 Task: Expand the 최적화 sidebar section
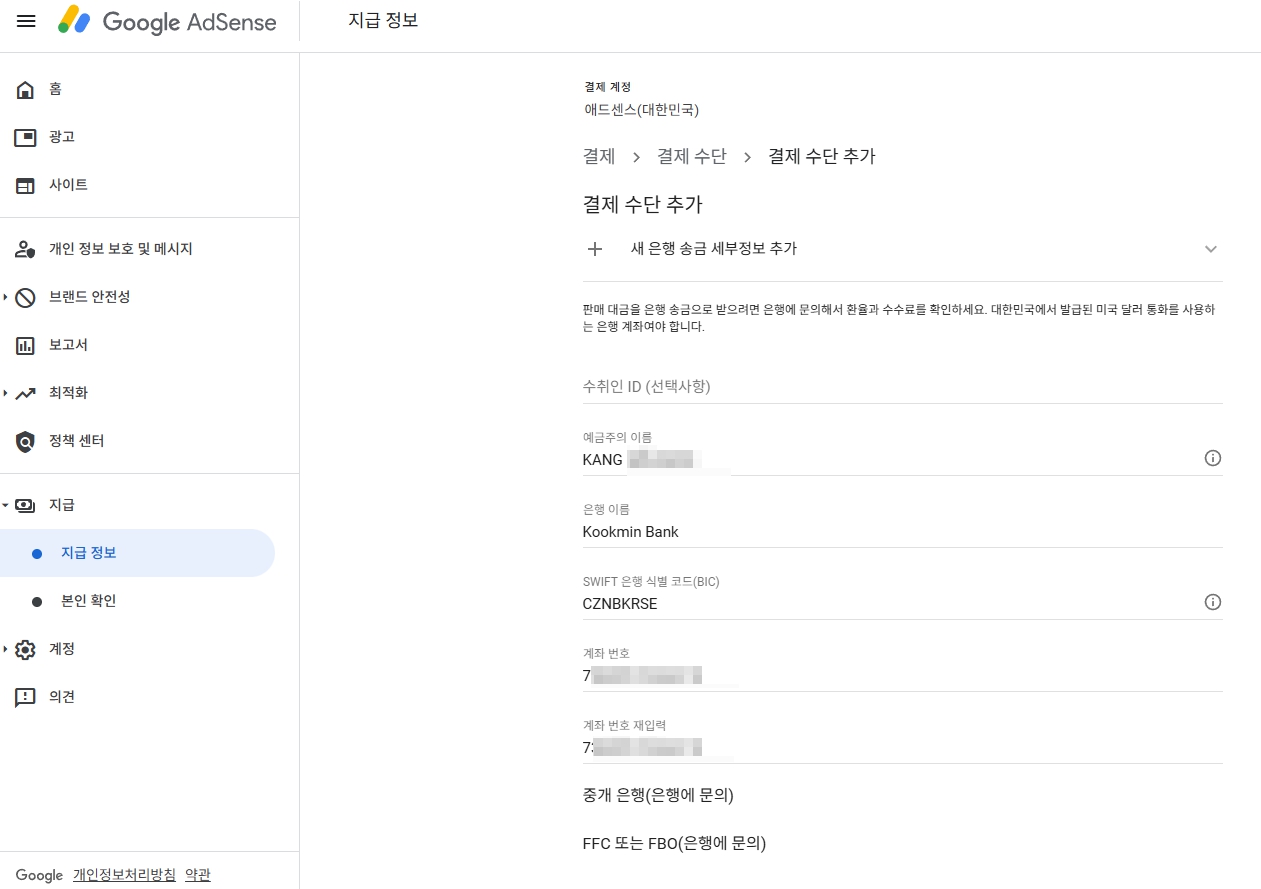click(5, 393)
